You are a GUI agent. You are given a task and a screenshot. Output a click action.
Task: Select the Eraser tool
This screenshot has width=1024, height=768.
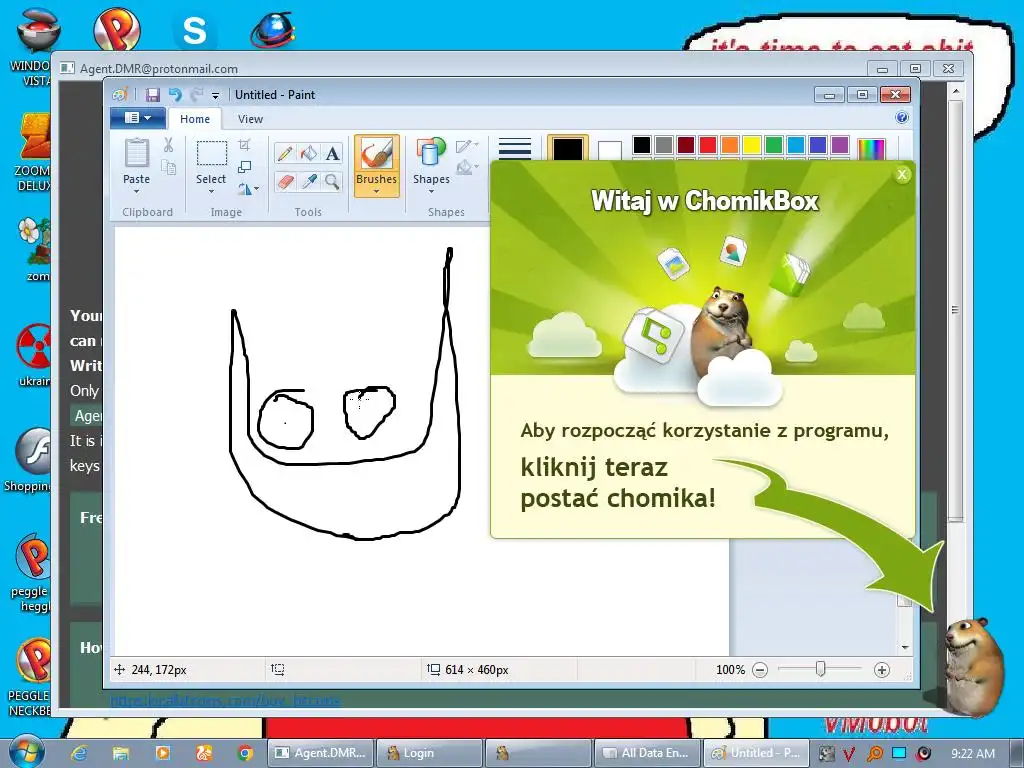(285, 182)
